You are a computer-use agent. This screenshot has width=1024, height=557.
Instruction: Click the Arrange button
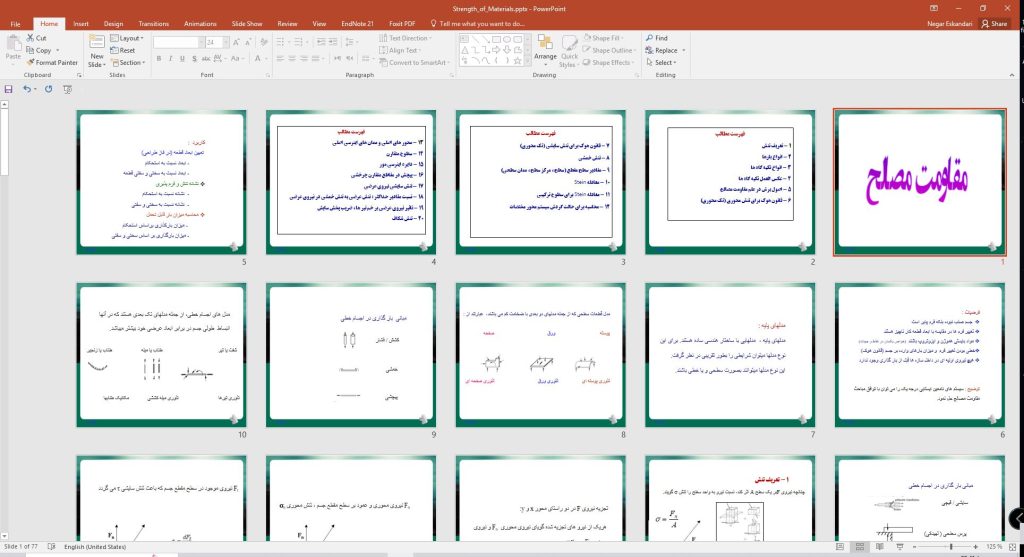pyautogui.click(x=545, y=49)
